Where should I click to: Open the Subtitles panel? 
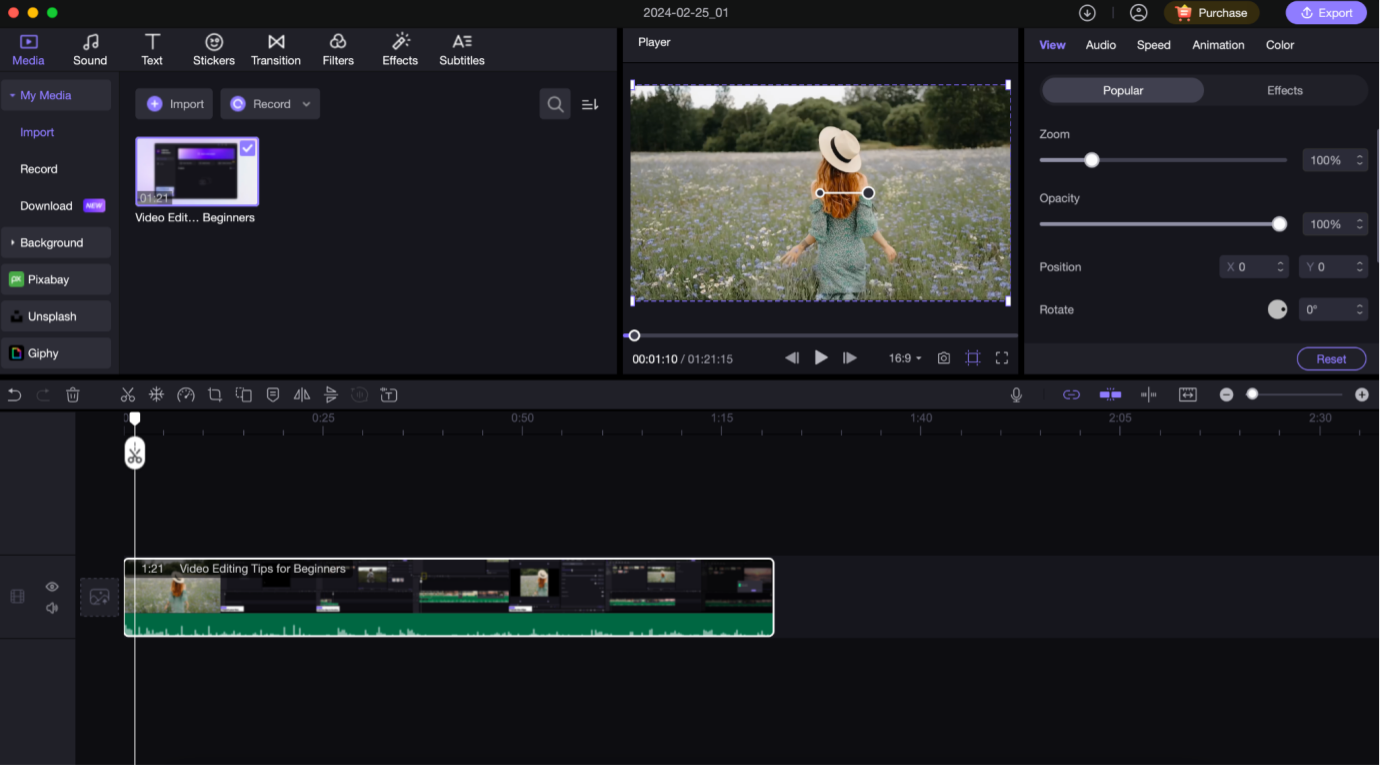462,49
